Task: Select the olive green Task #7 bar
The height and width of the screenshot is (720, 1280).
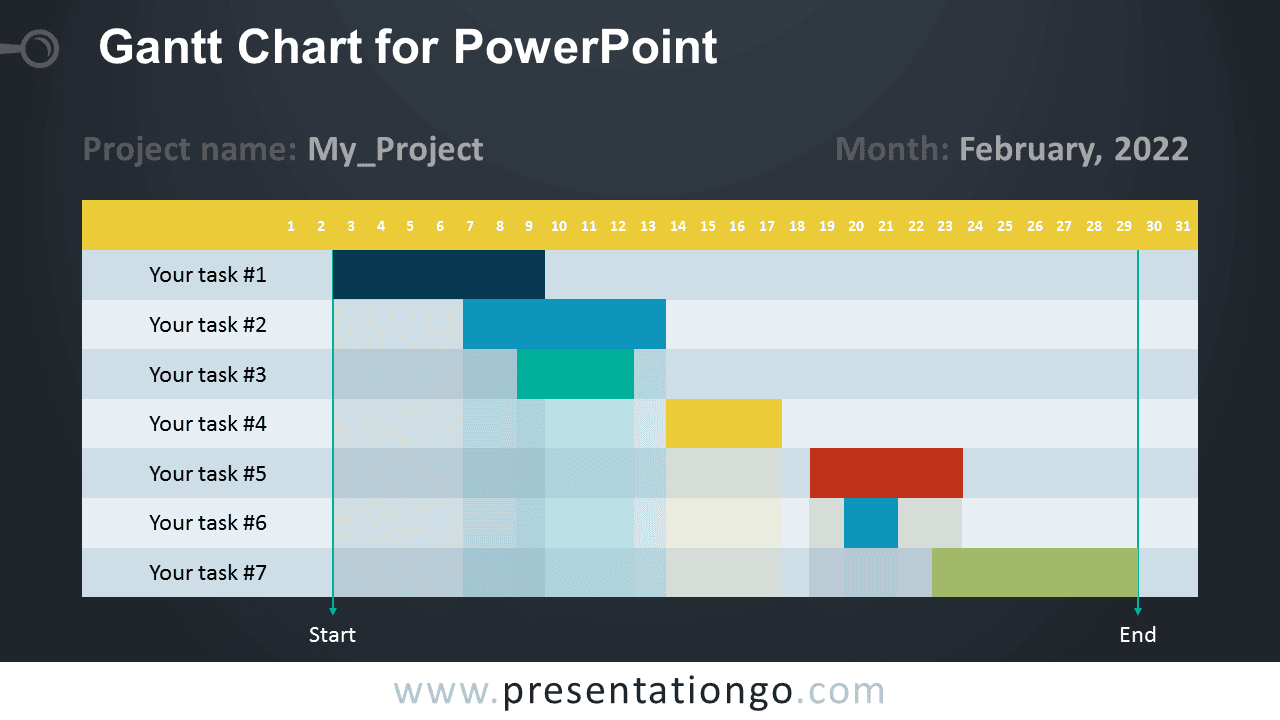Action: 1035,573
